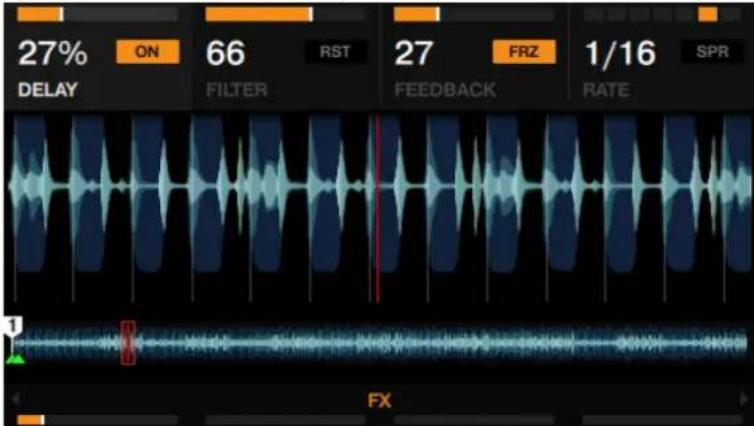The height and width of the screenshot is (426, 754).
Task: Click the red playhead line in waveform
Action: point(377,209)
